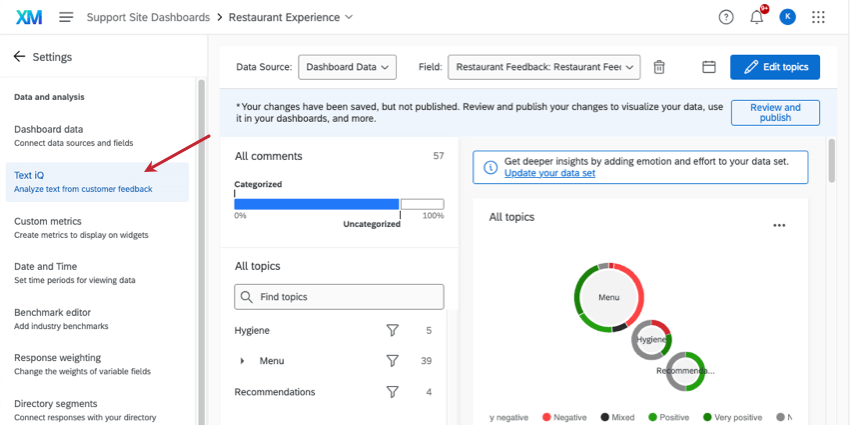
Task: Click the Find topics search field
Action: [339, 297]
